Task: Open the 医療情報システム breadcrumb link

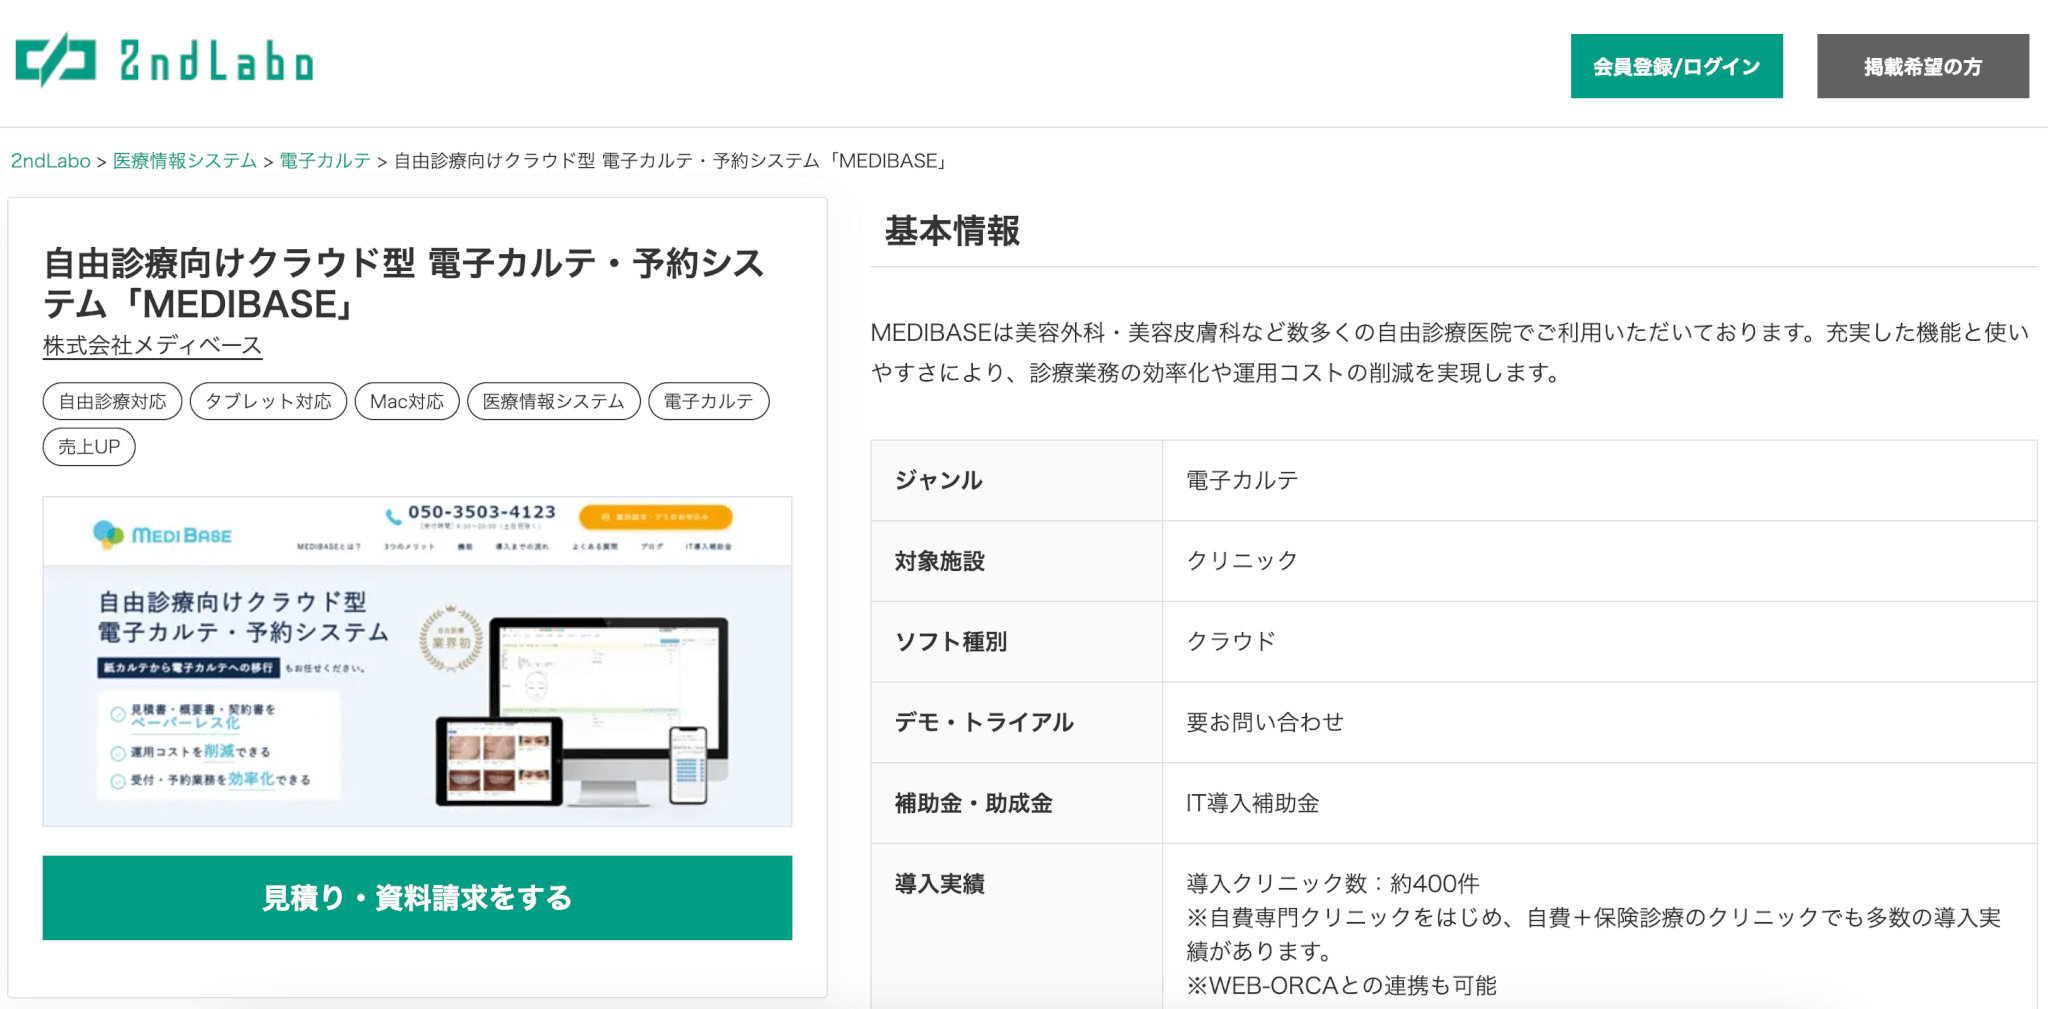Action: (x=185, y=159)
